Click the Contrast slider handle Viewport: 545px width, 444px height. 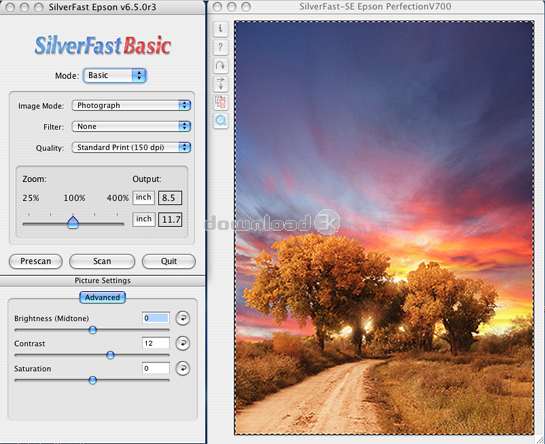(x=110, y=355)
